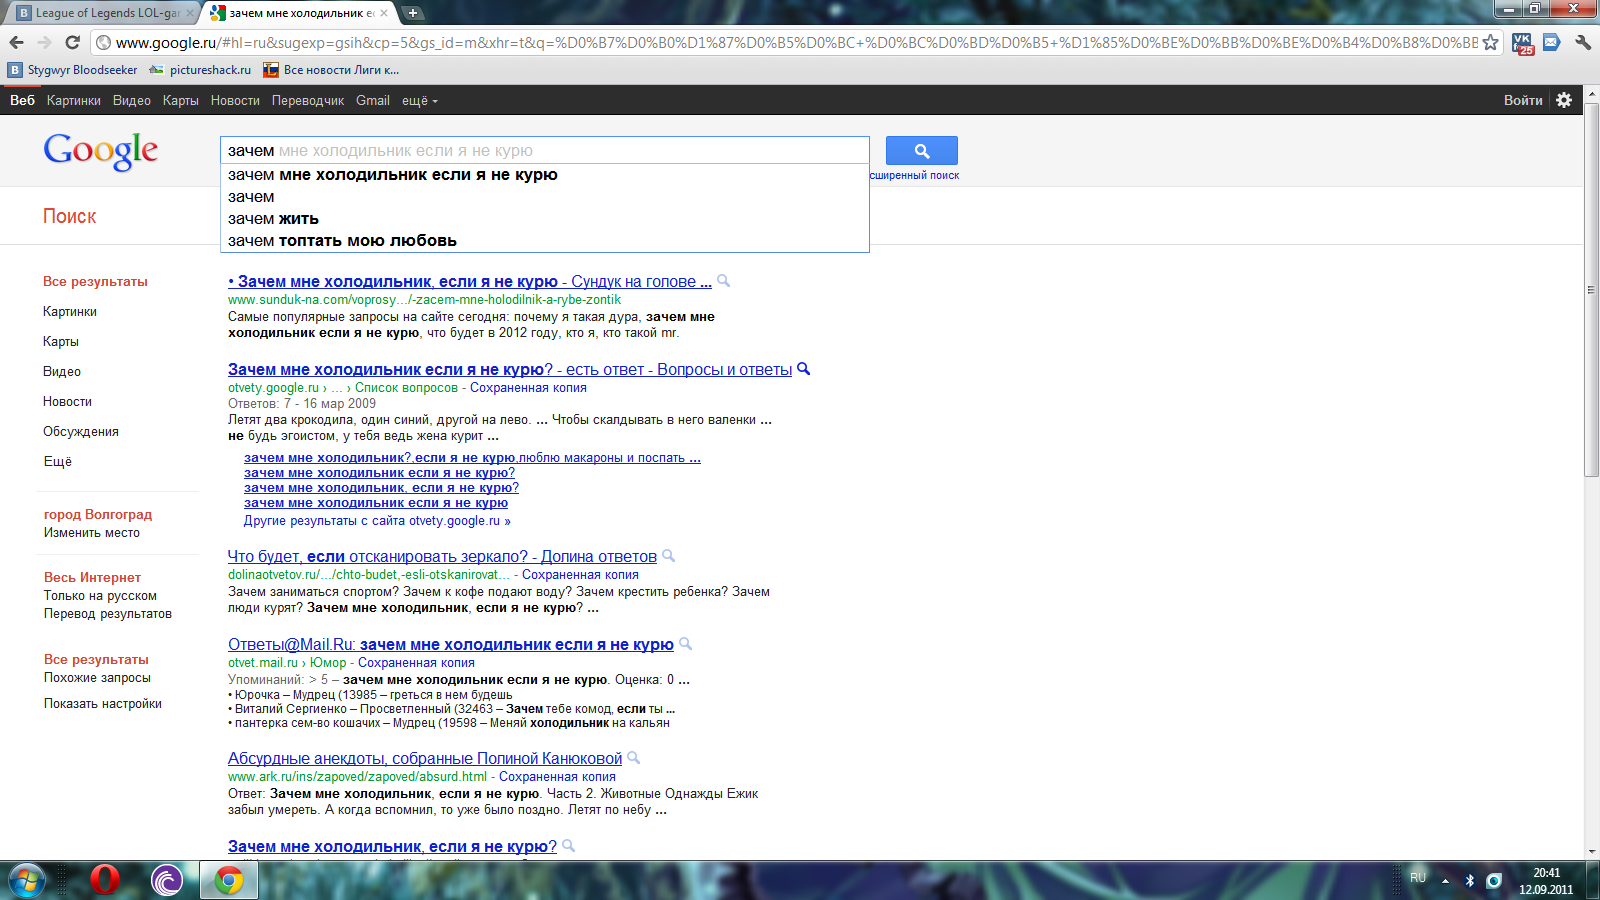Viewport: 1600px width, 900px height.
Task: Open the purple swirl taskbar app
Action: pyautogui.click(x=167, y=880)
